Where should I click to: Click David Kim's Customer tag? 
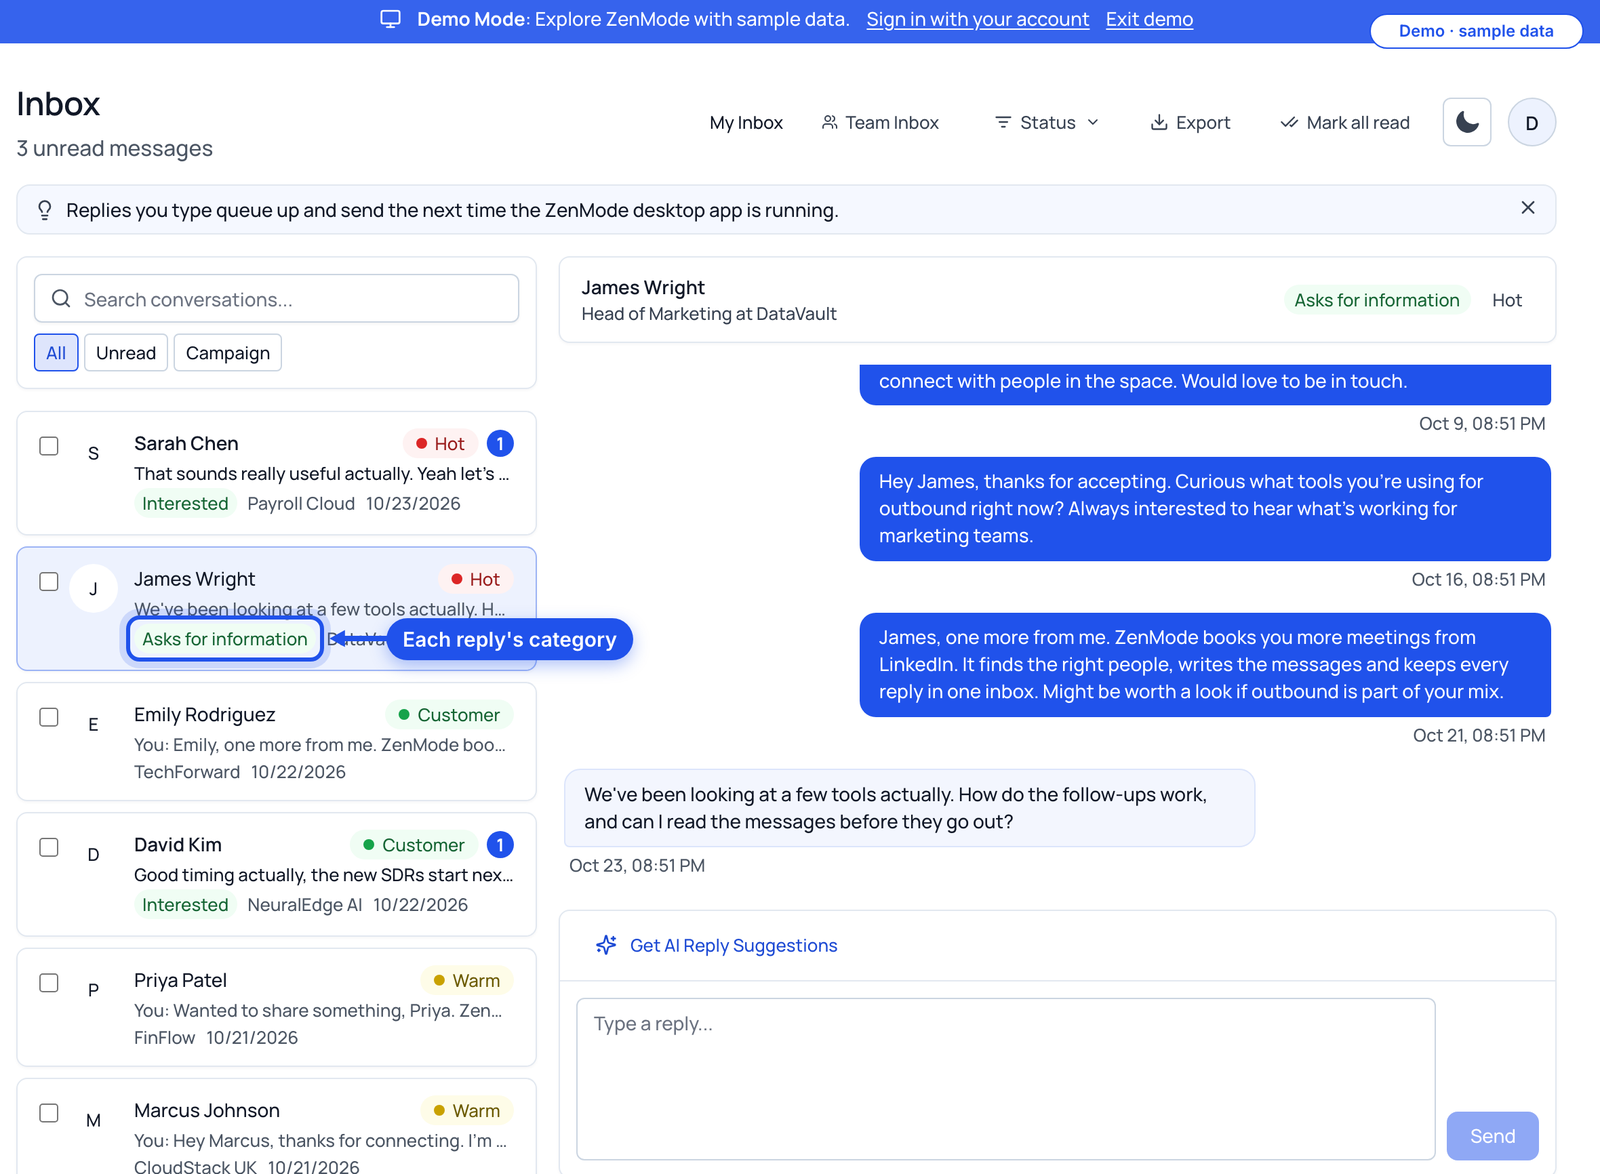pos(414,845)
